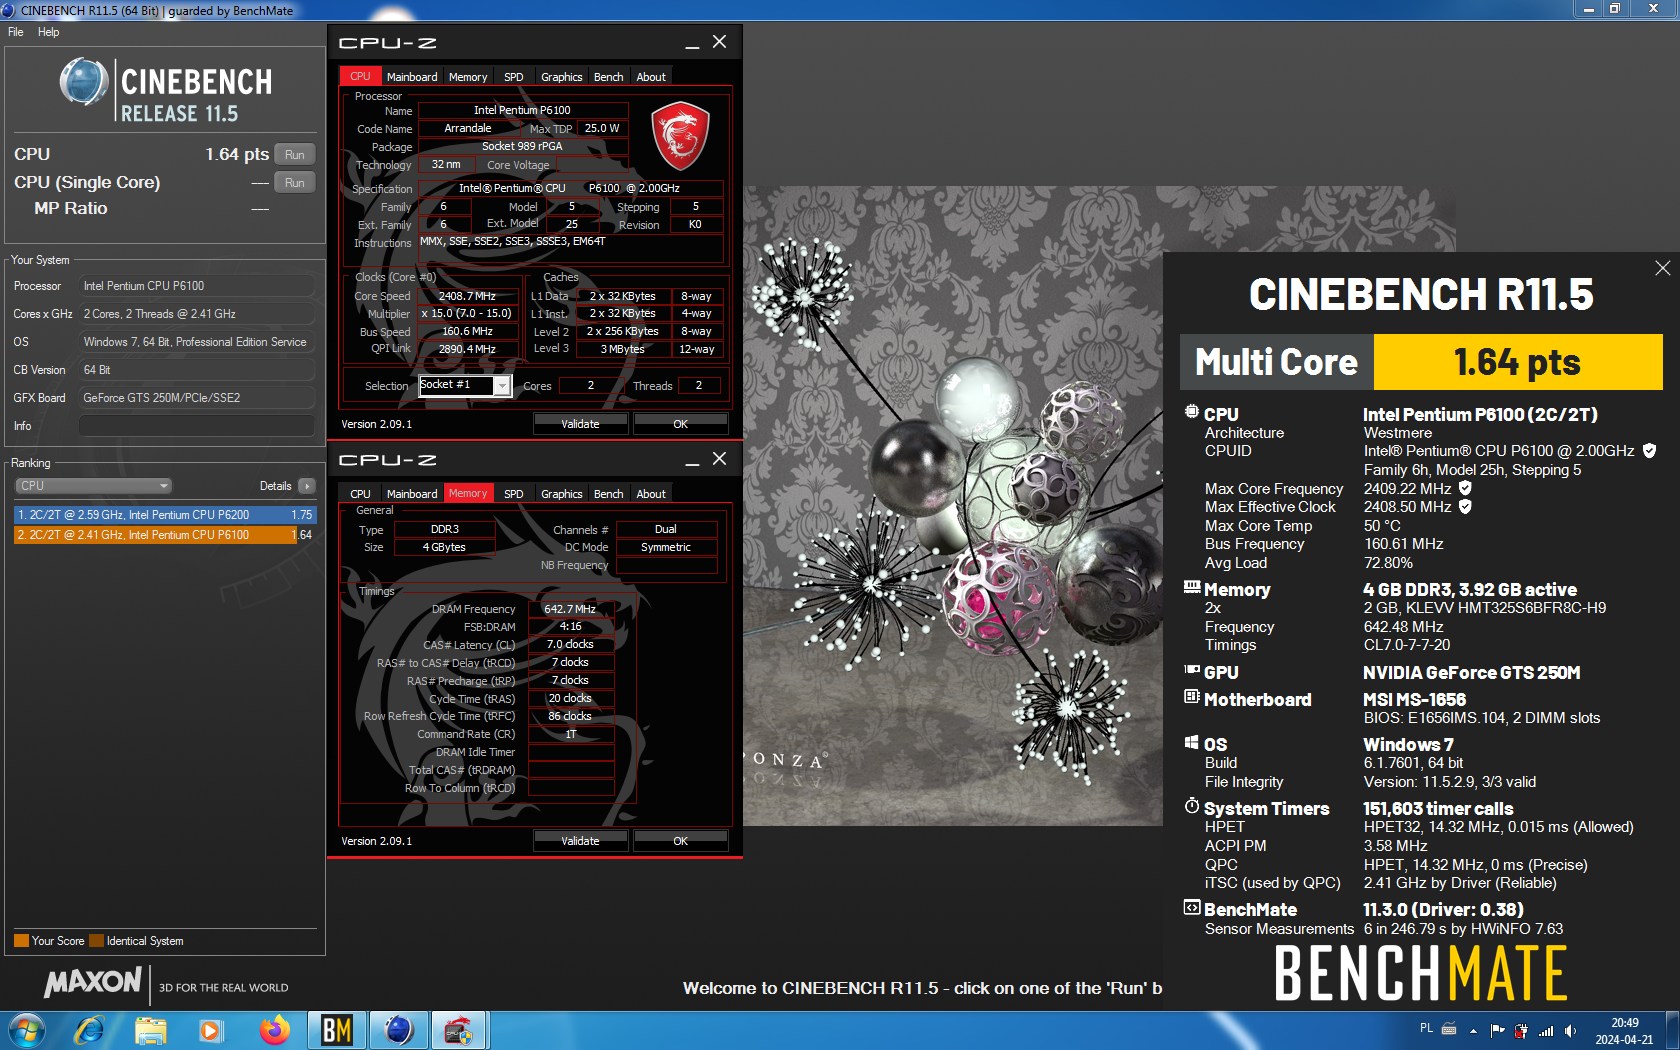Screen dimensions: 1680x1050
Task: Open the File menu in Cinebench
Action: [x=16, y=32]
